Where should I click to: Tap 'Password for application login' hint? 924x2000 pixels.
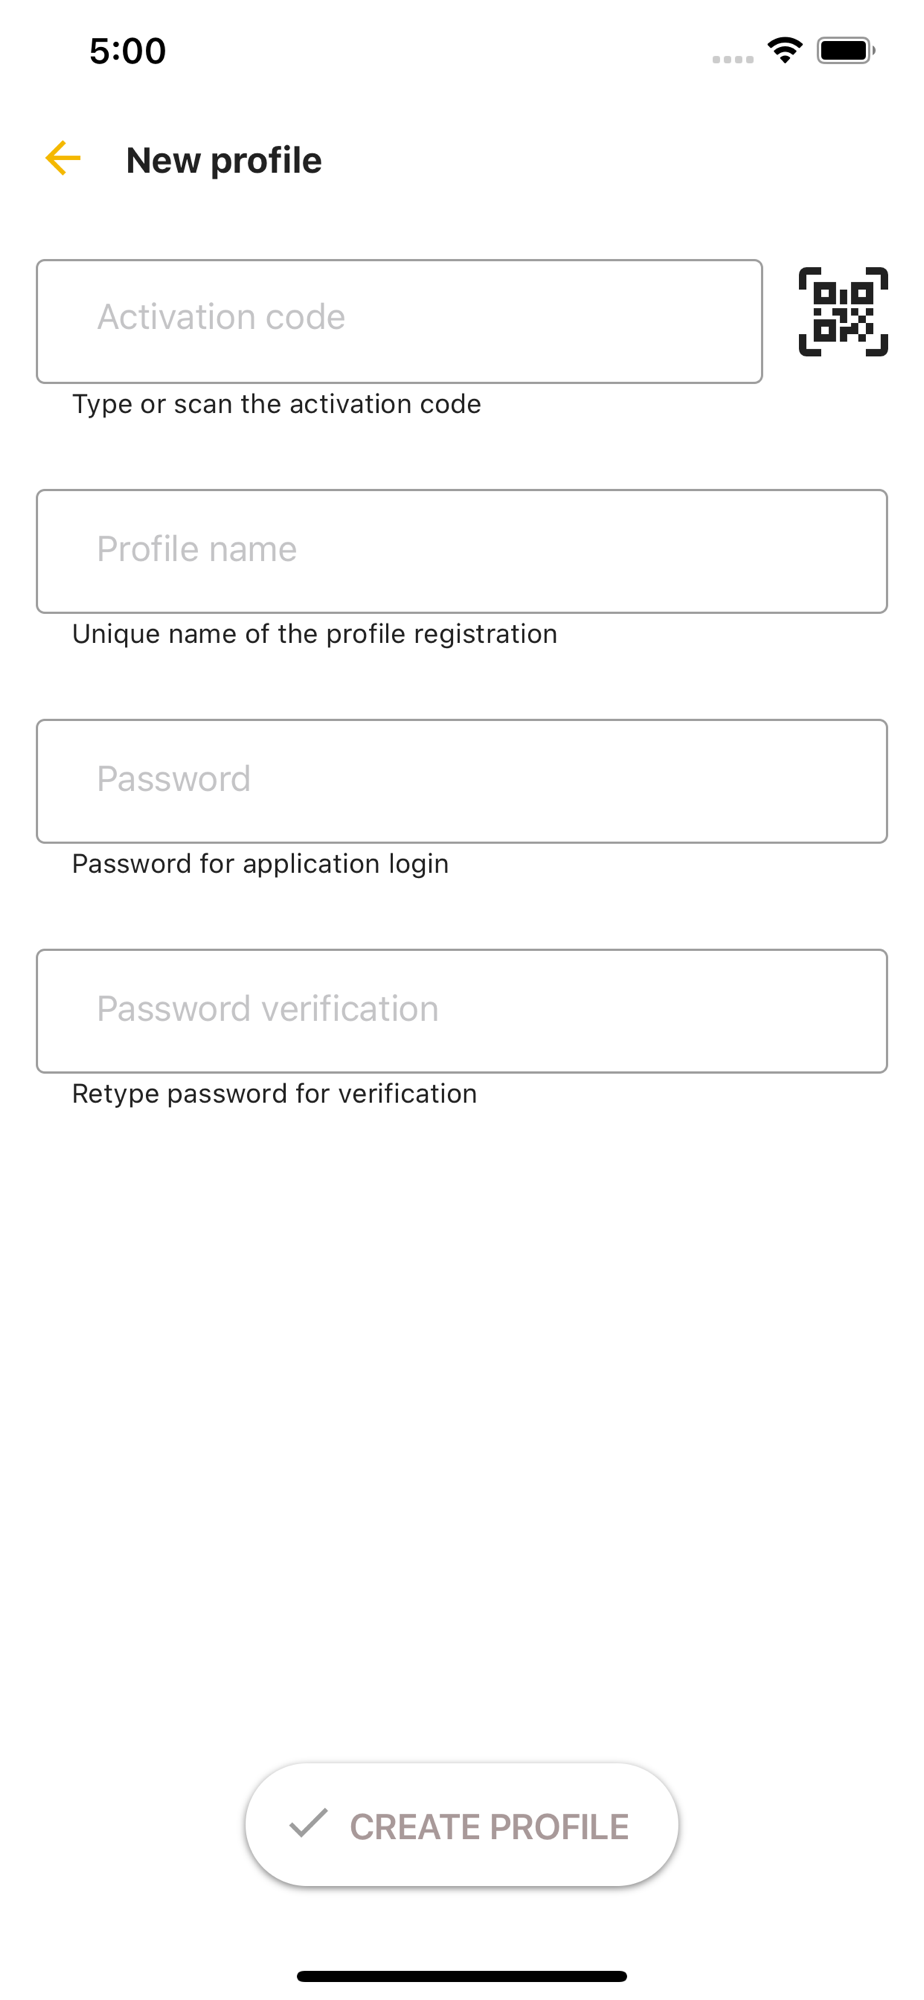coord(260,864)
